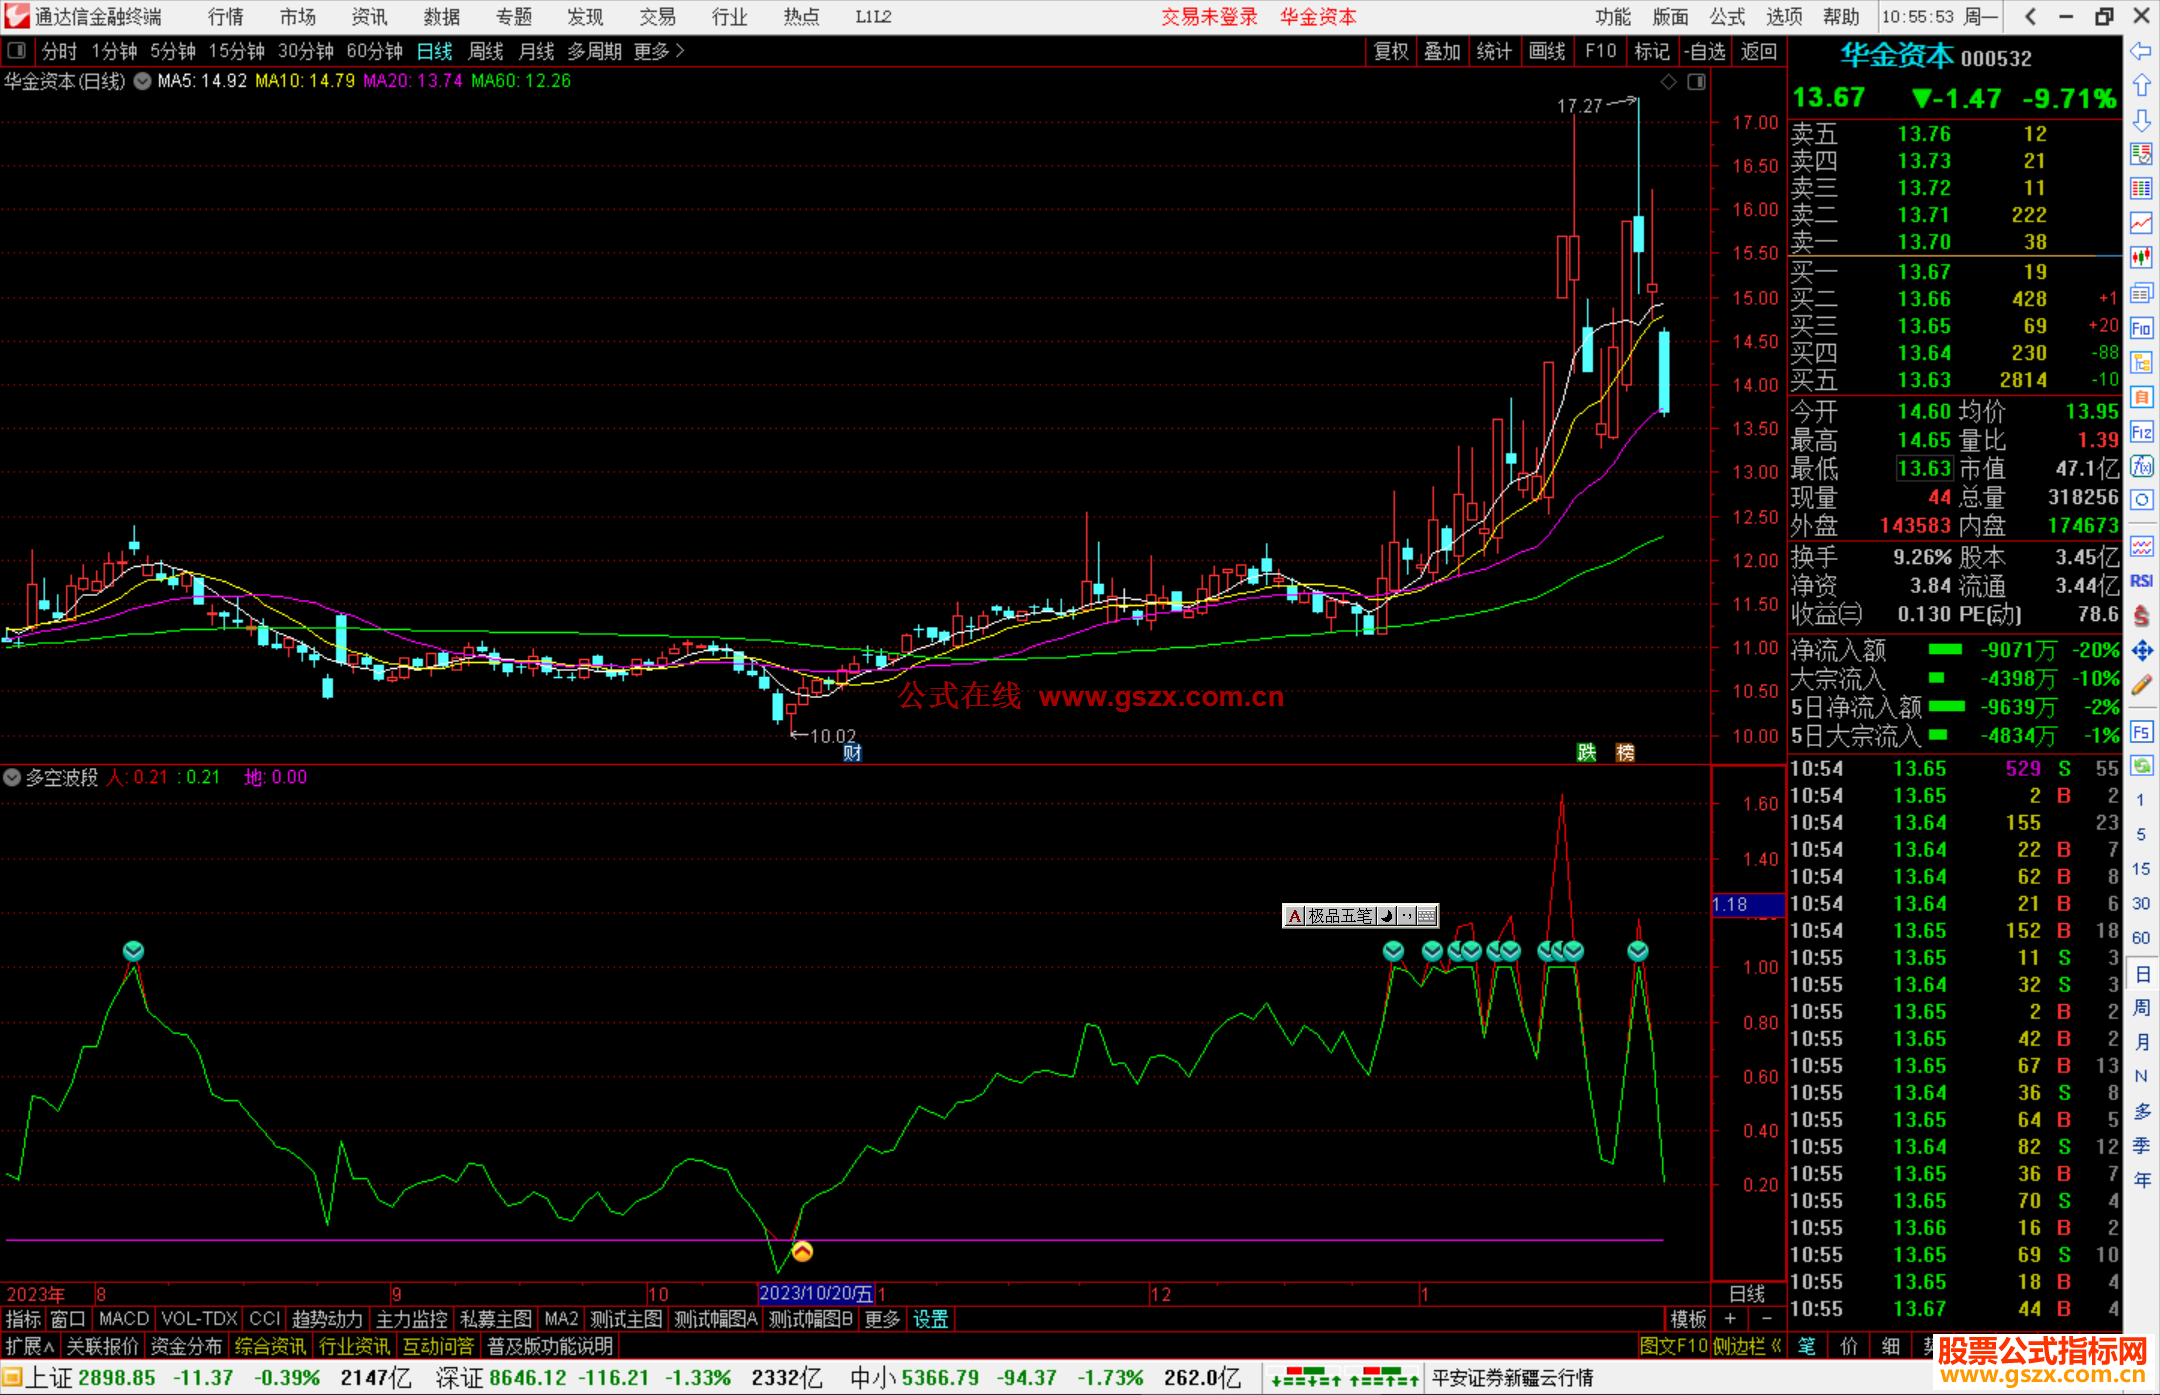Toggle the MA indicator circle next to 华金资本(日线)
Image resolution: width=2160 pixels, height=1395 pixels.
tap(143, 81)
